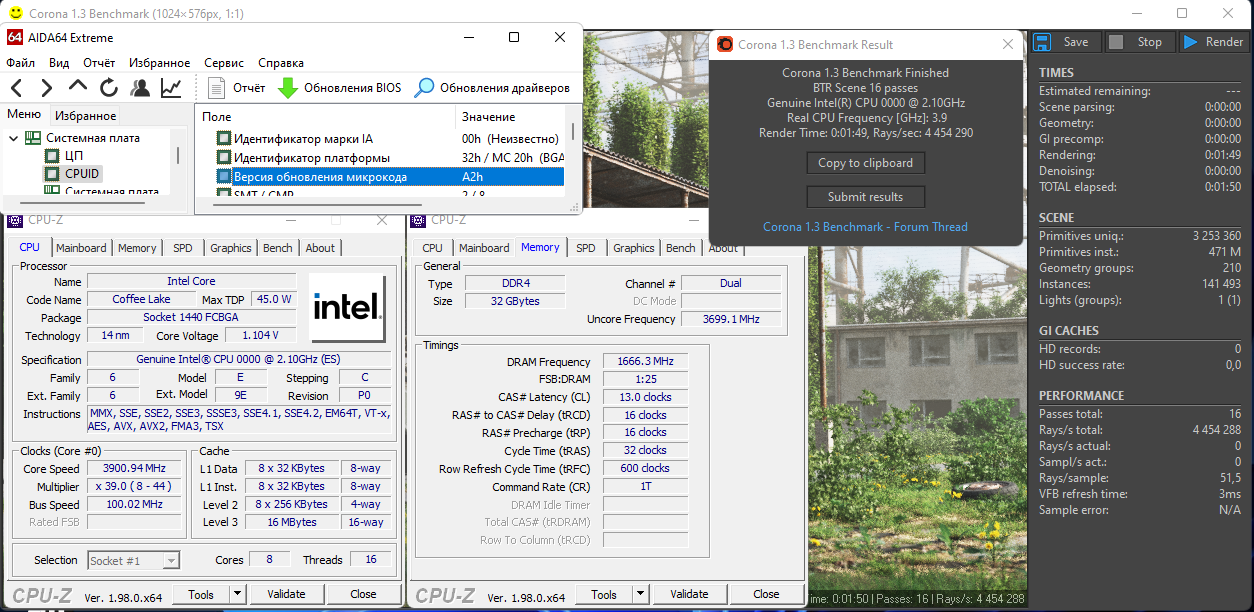The width and height of the screenshot is (1254, 612).
Task: Select Mainboard tab in right CPU-Z
Action: pos(484,248)
